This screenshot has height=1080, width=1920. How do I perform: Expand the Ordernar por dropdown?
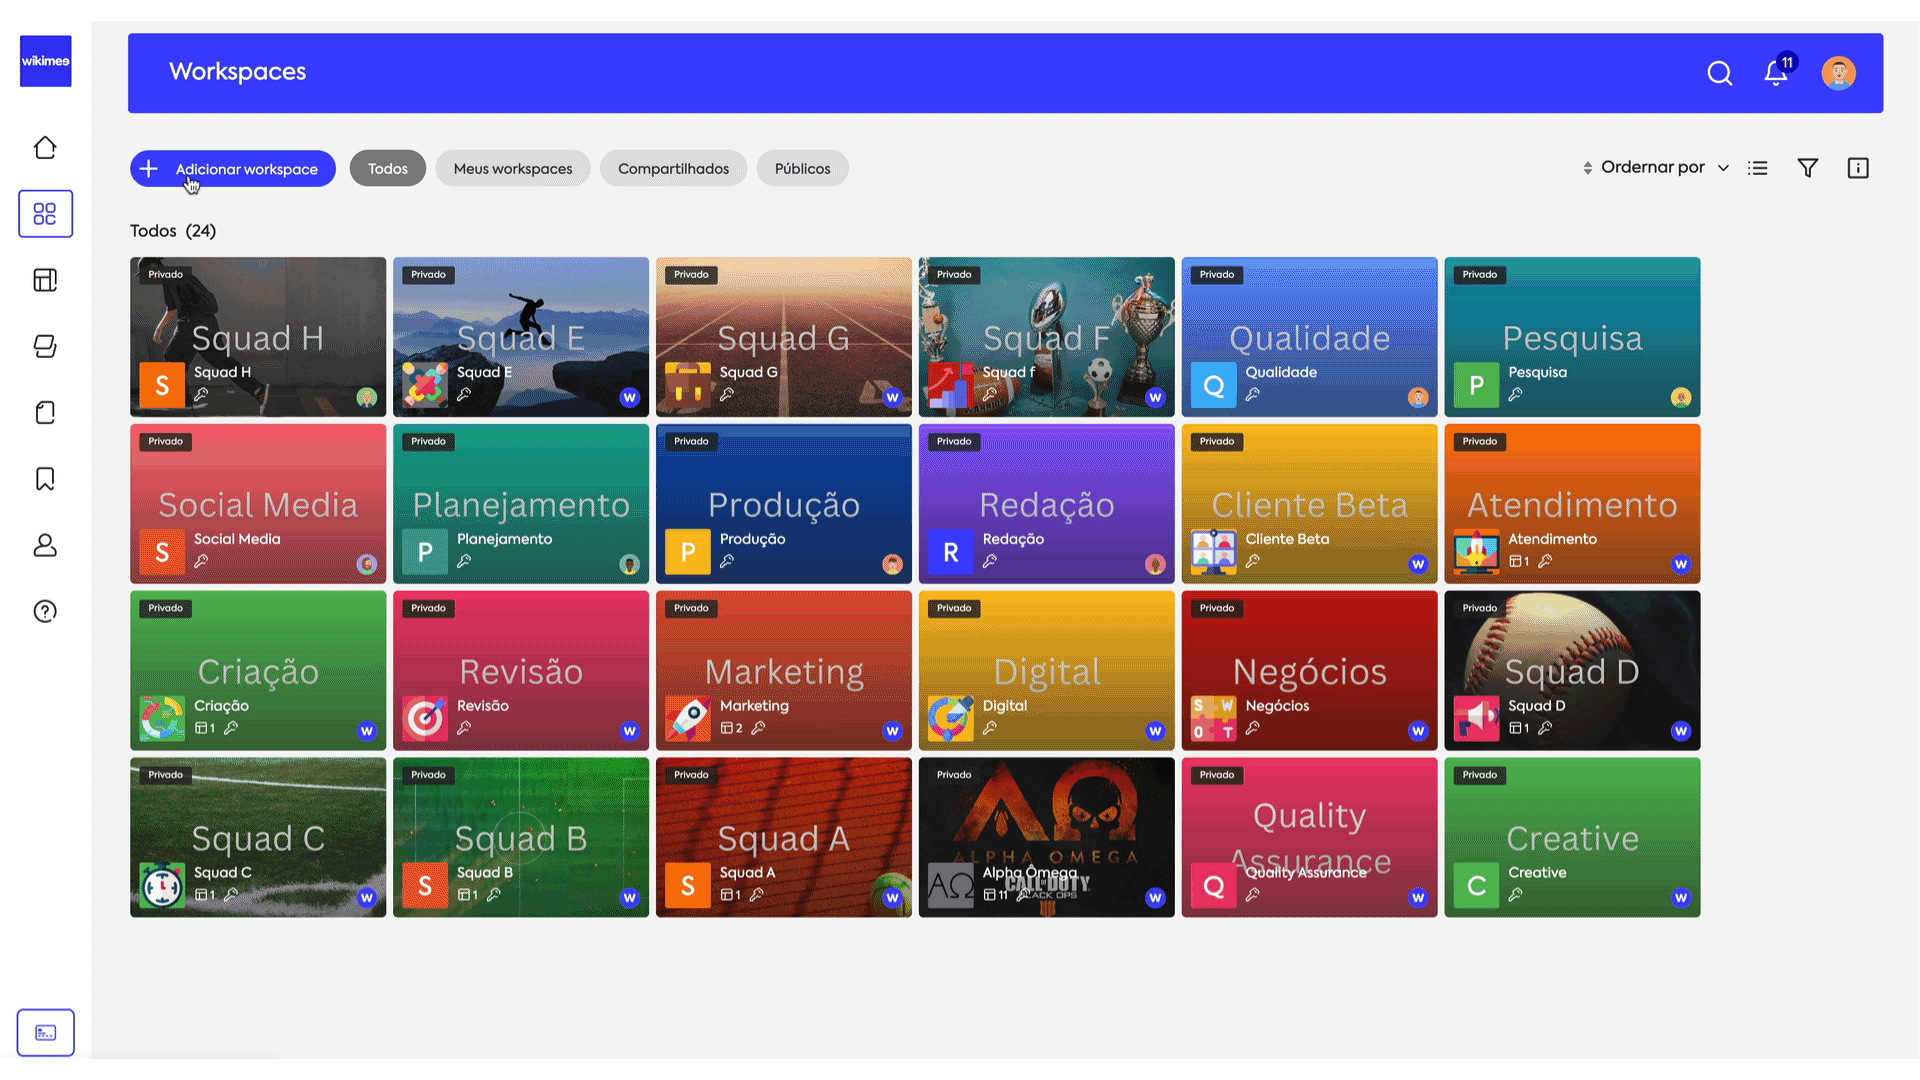(x=1655, y=168)
